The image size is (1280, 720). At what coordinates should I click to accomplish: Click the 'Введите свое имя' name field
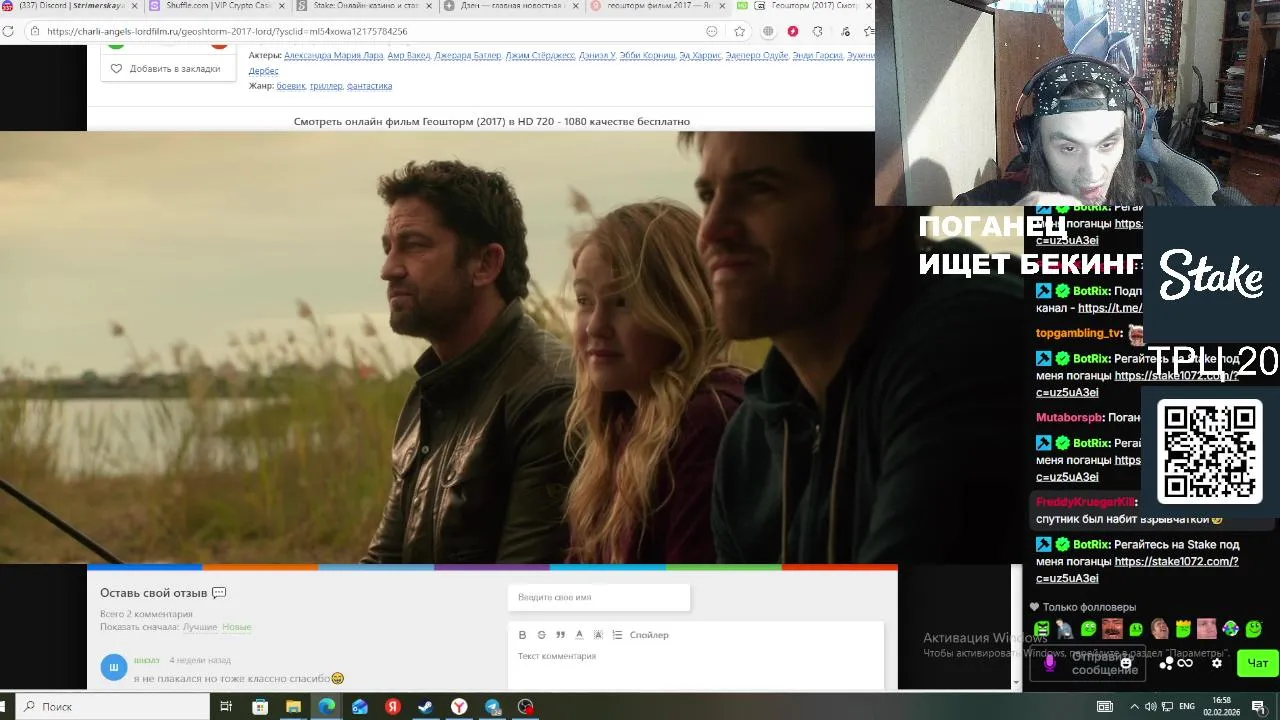[x=599, y=597]
